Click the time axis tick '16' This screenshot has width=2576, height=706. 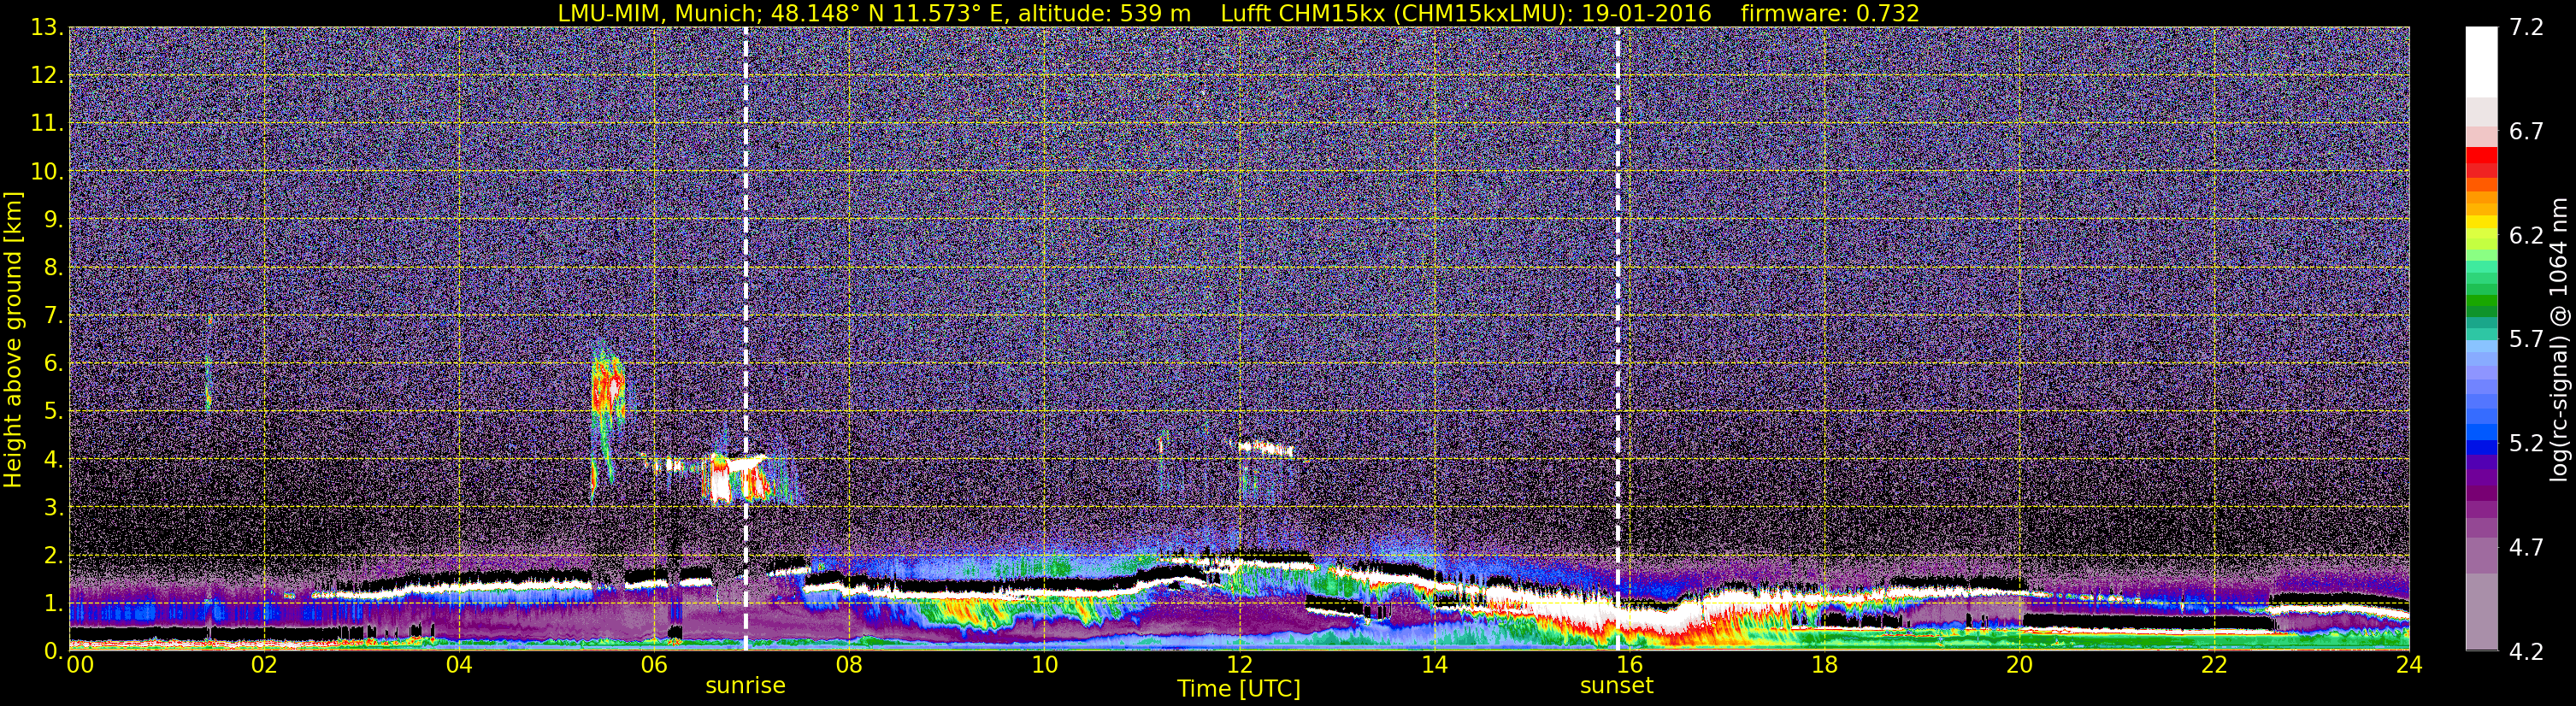tap(1629, 665)
